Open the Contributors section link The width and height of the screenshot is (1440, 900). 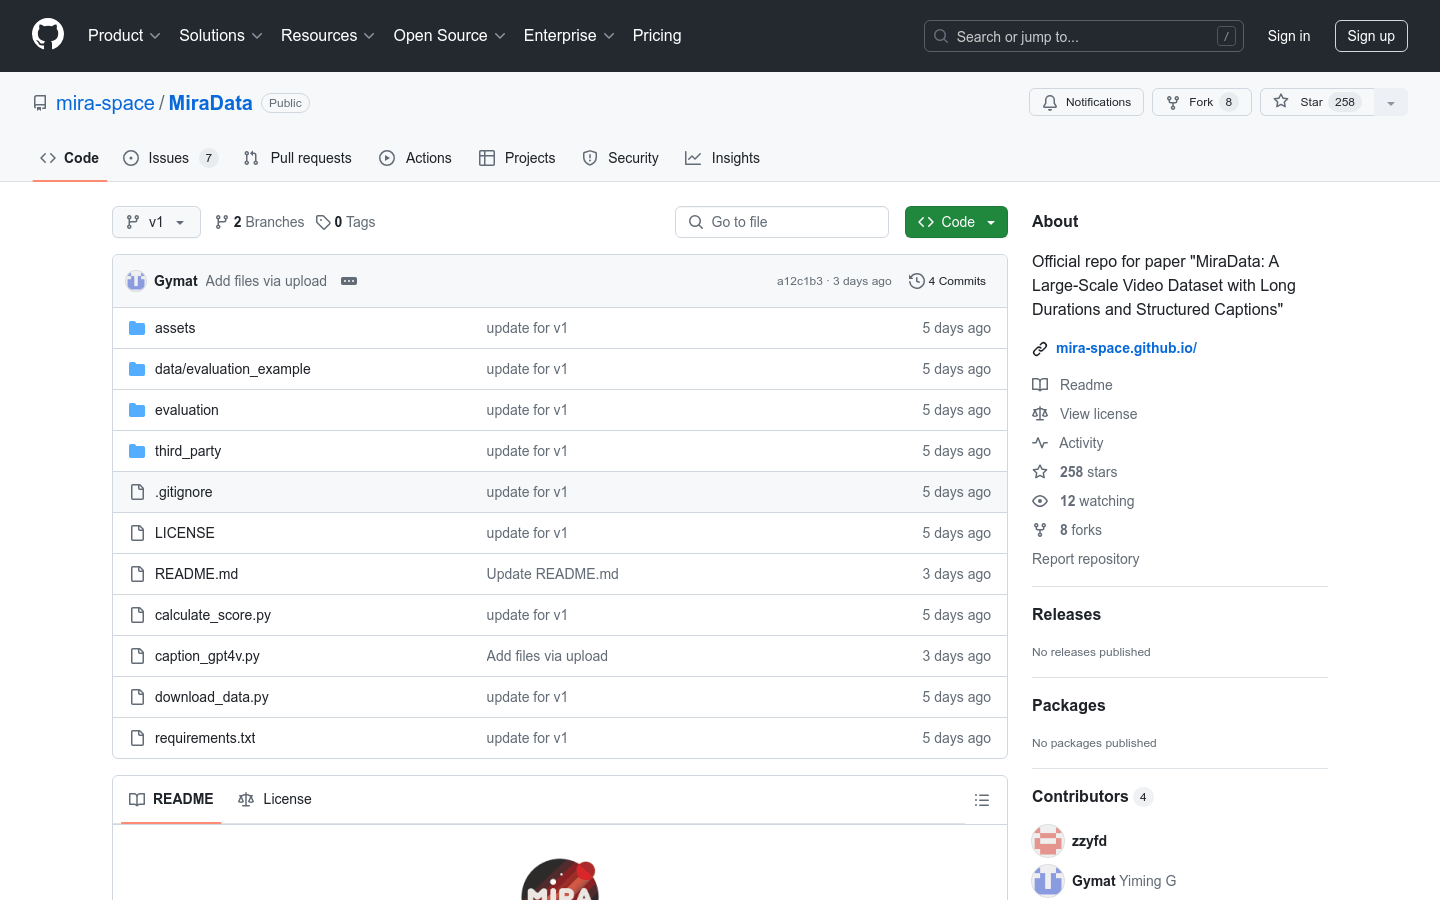pyautogui.click(x=1092, y=796)
